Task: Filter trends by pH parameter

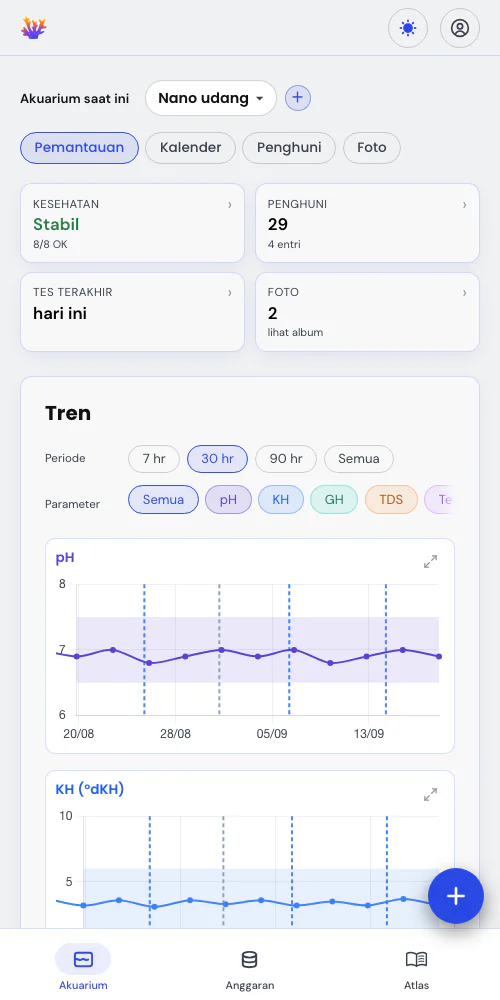Action: (228, 499)
